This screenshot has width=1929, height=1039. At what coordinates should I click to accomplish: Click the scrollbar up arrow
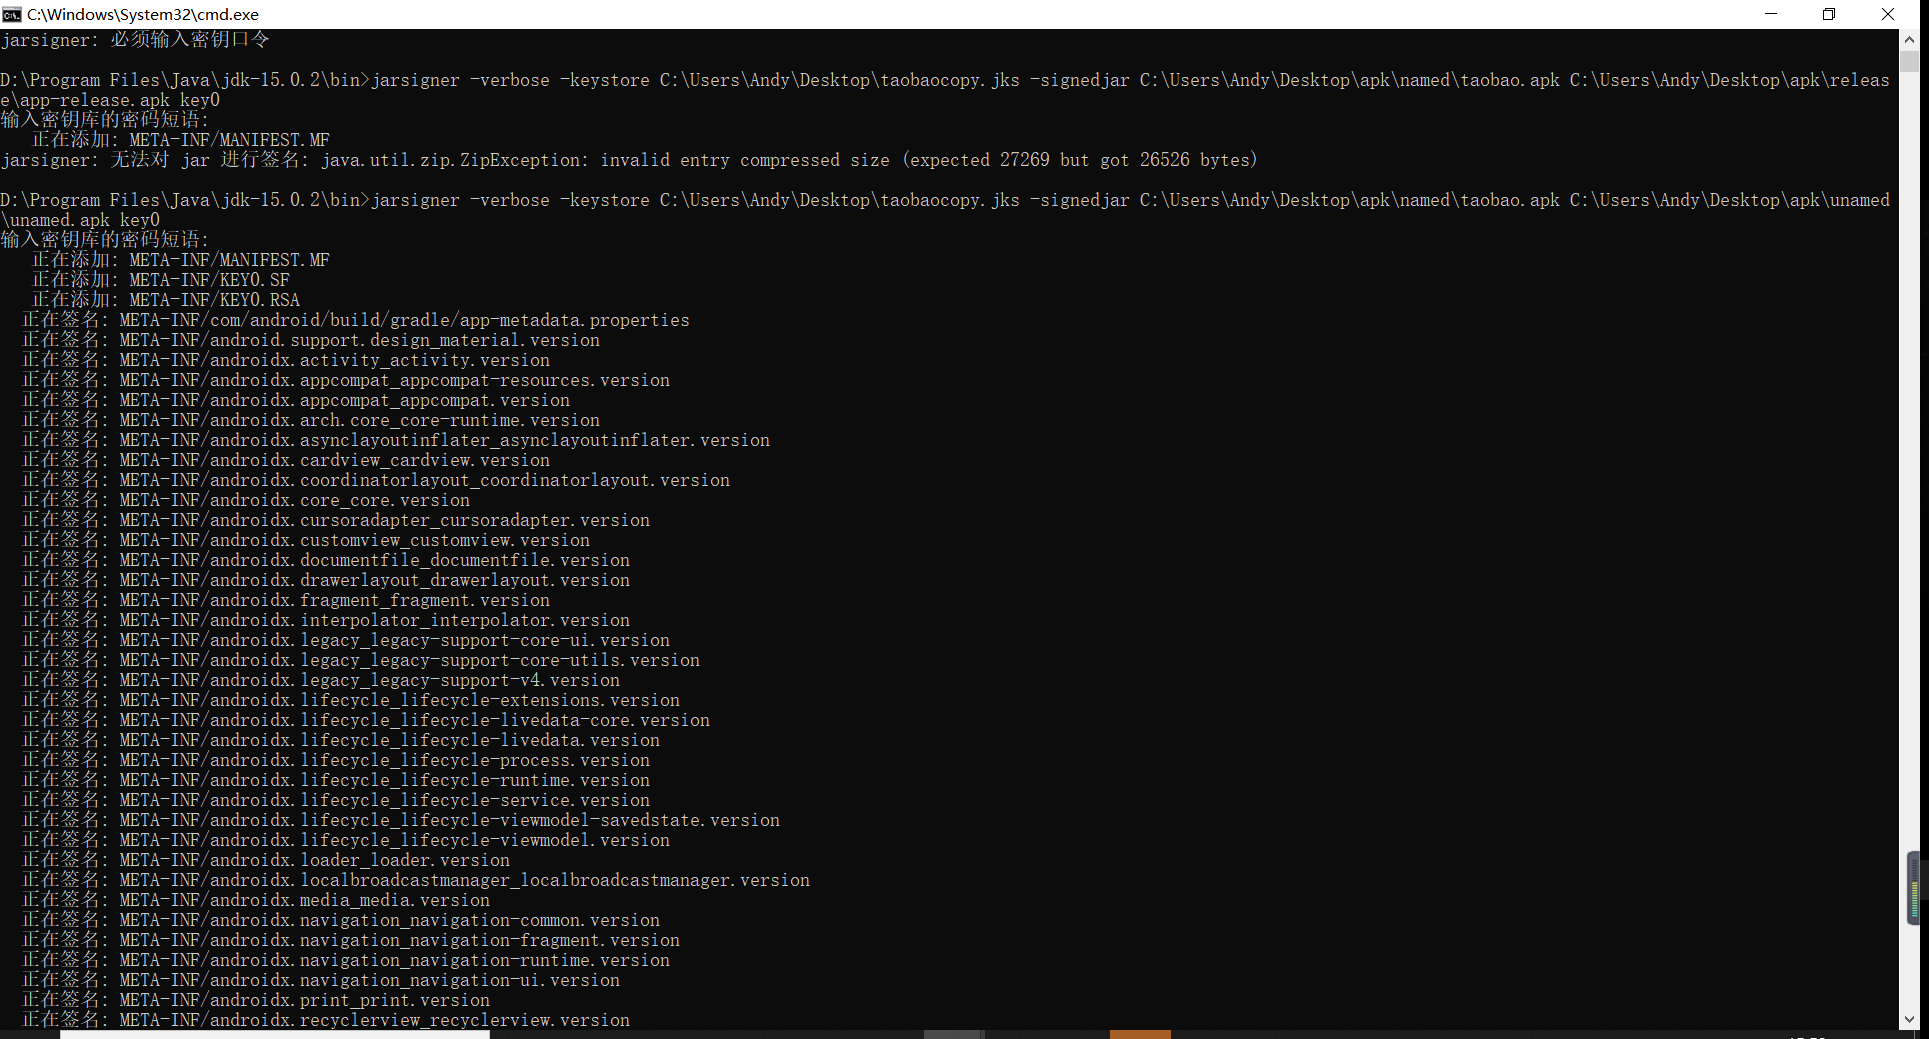pyautogui.click(x=1909, y=40)
